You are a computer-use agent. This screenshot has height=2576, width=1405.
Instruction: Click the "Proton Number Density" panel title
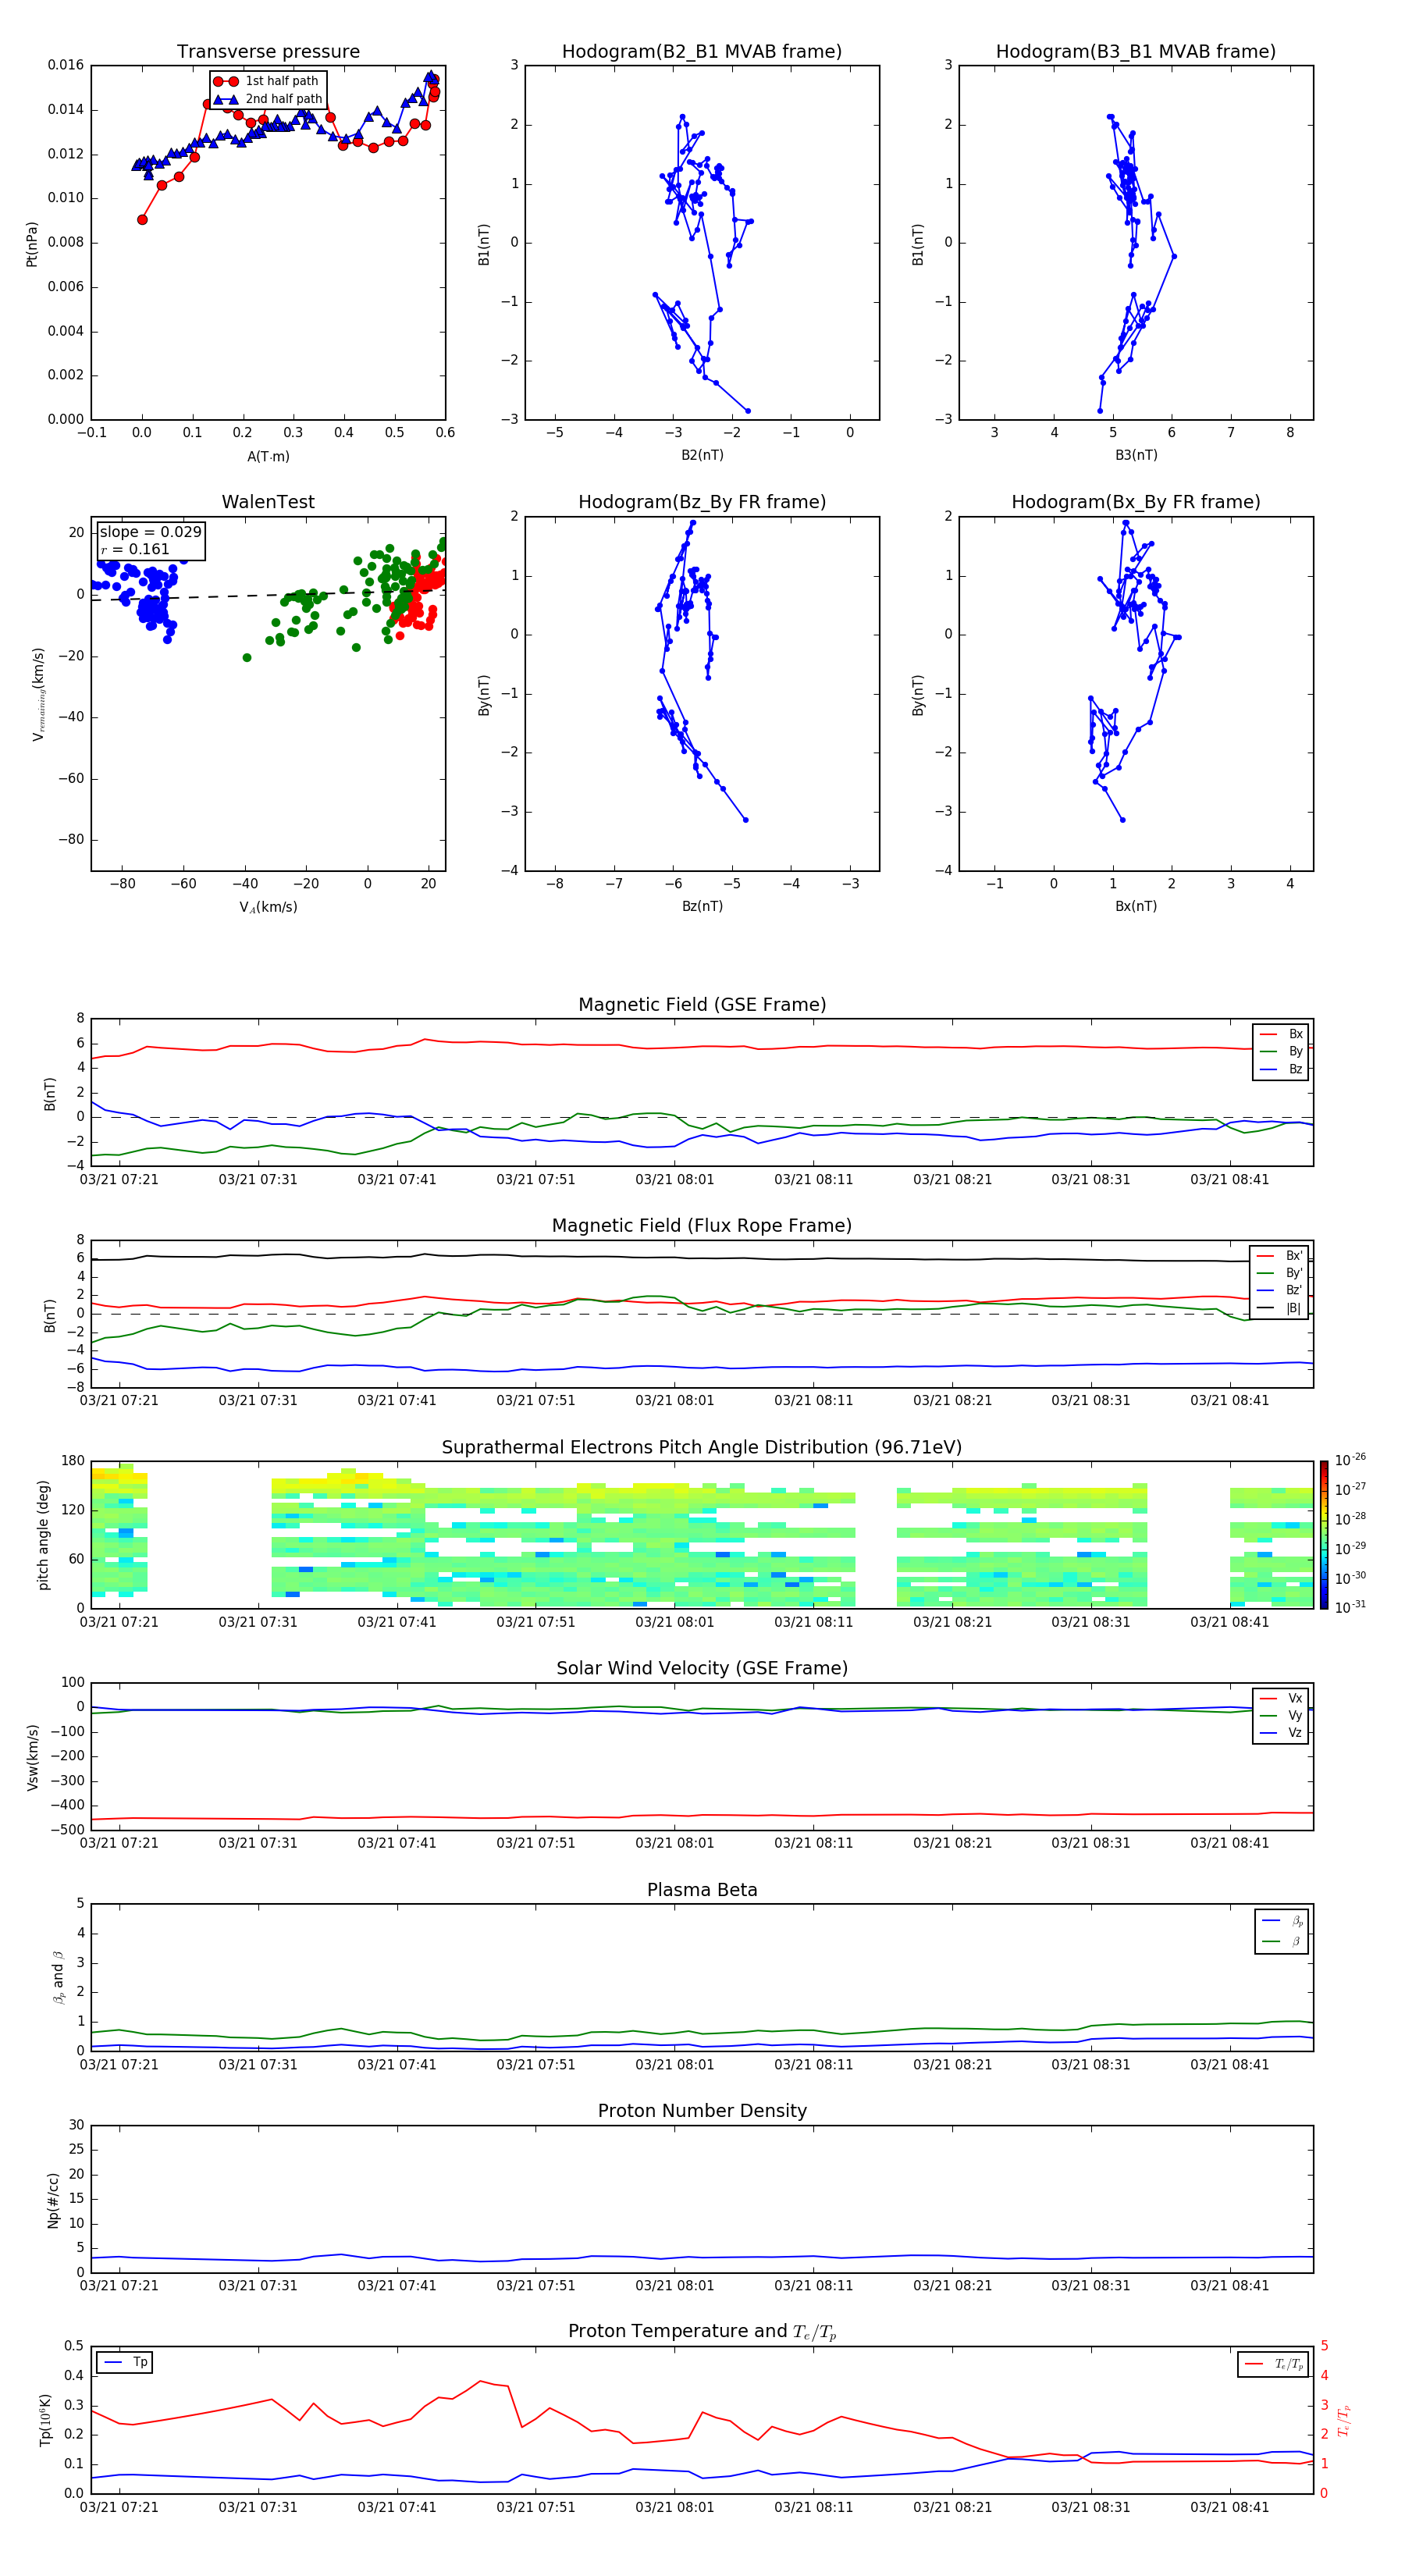click(702, 2111)
